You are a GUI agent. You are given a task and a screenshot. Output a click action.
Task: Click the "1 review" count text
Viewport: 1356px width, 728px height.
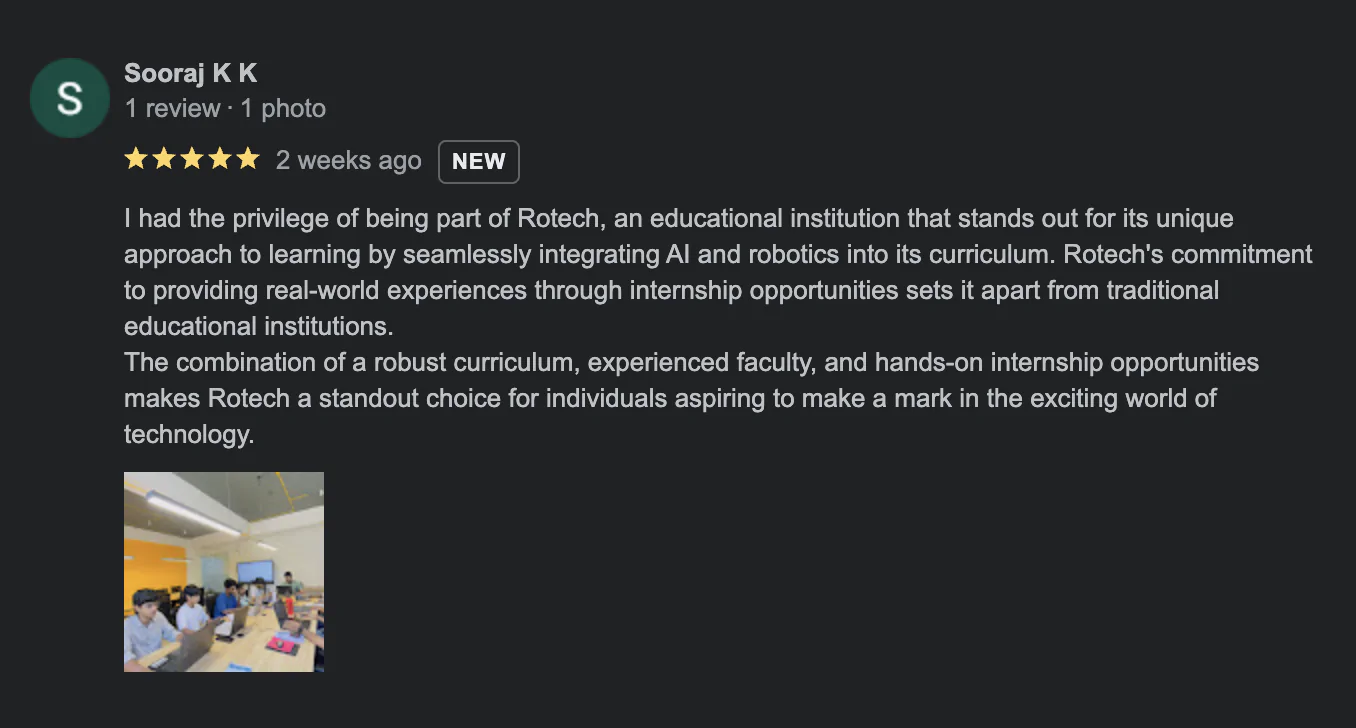pos(172,108)
